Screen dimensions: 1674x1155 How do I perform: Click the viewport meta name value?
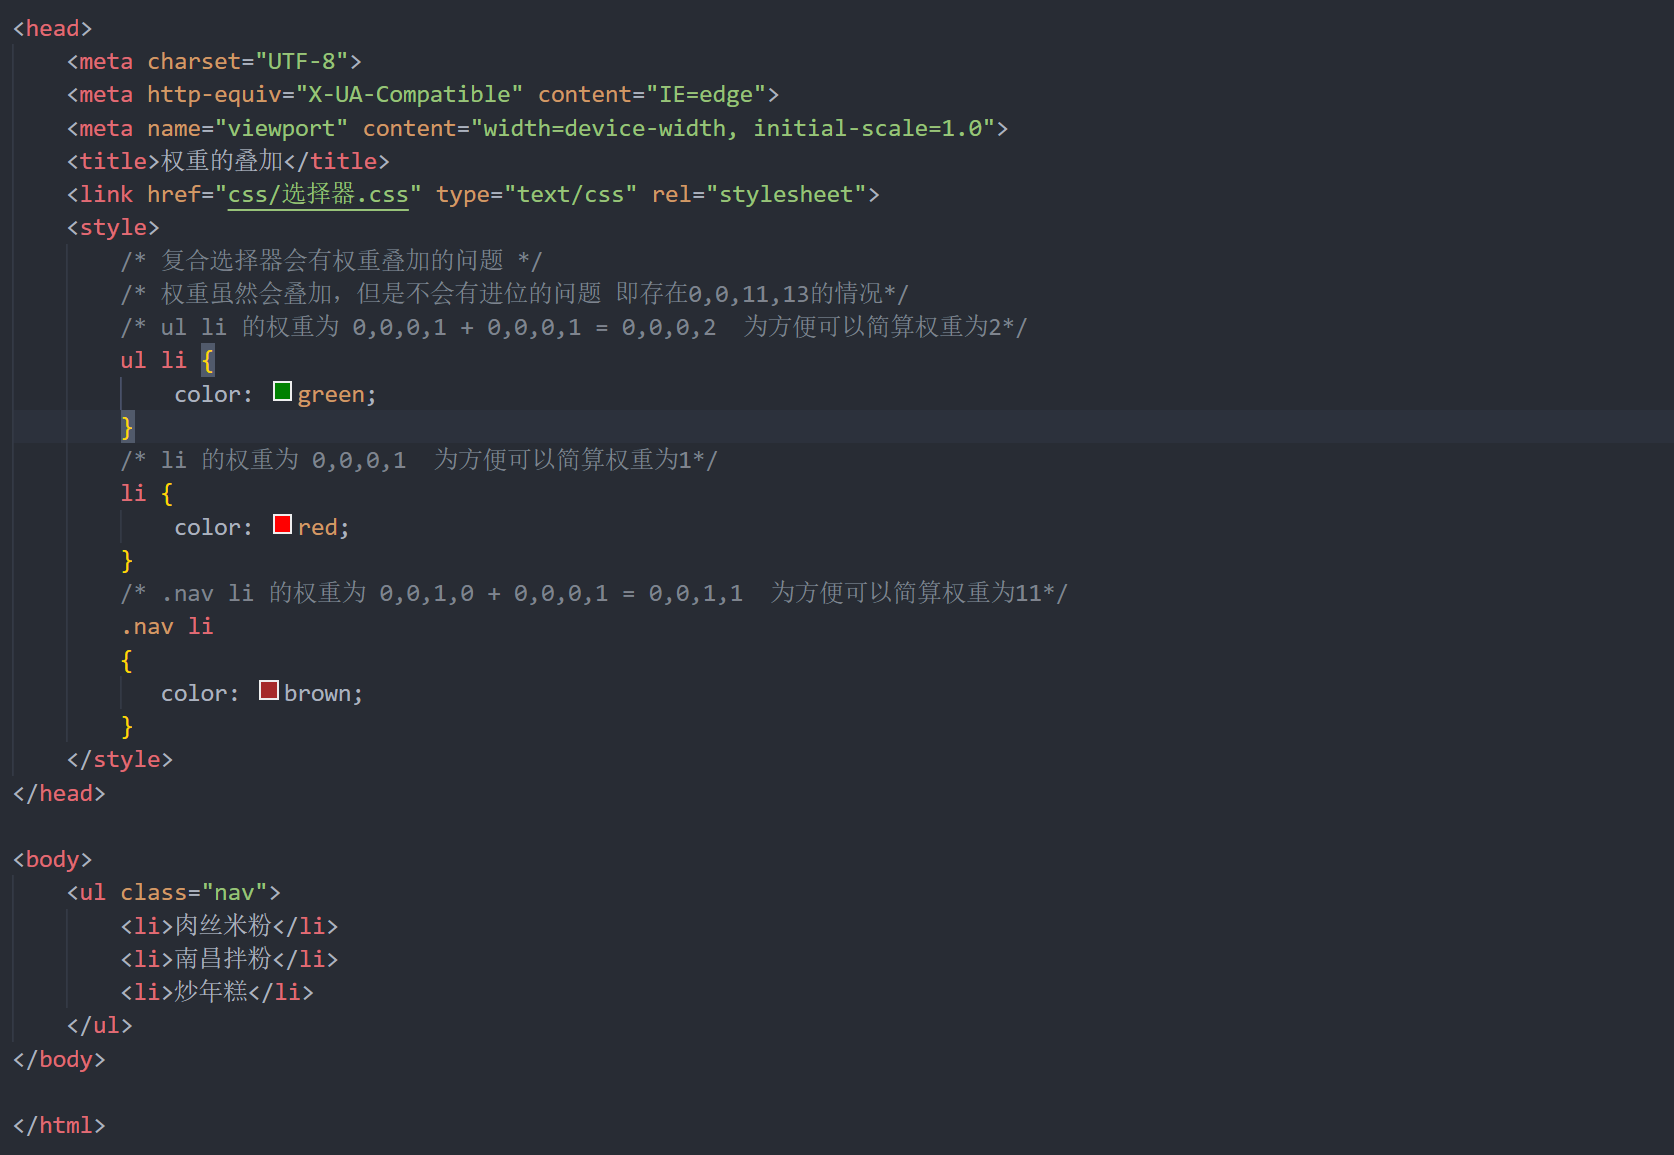coord(281,129)
